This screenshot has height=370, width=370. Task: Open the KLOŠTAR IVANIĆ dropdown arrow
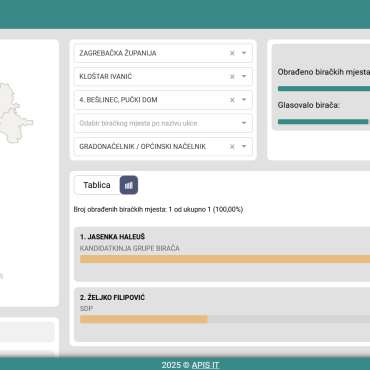pyautogui.click(x=244, y=77)
